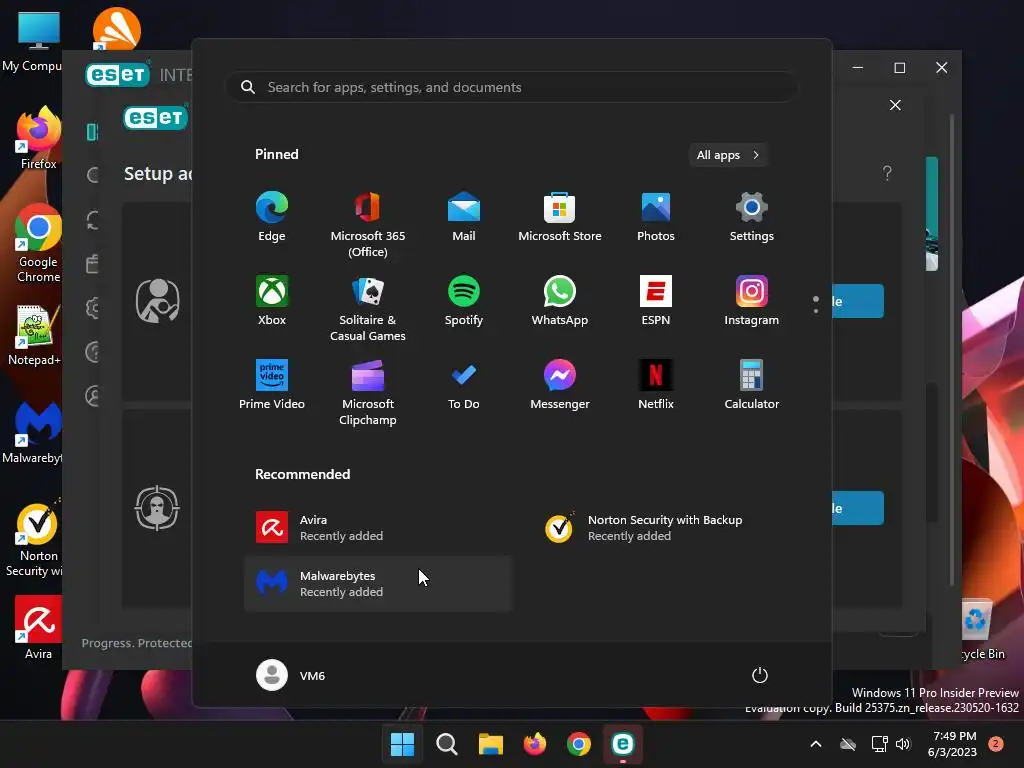Open the Calculator app

coord(752,384)
